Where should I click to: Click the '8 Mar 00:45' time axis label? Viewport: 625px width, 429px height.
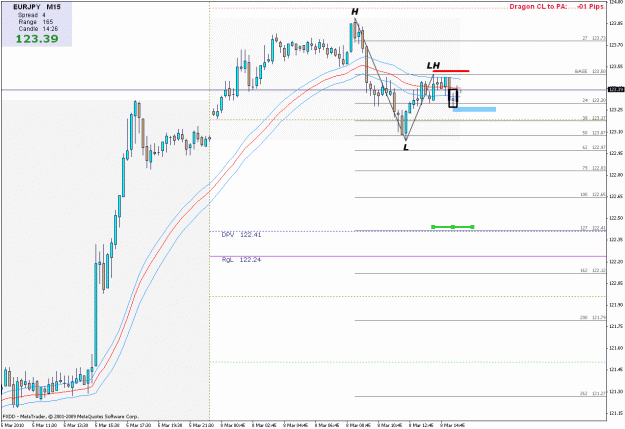click(232, 425)
